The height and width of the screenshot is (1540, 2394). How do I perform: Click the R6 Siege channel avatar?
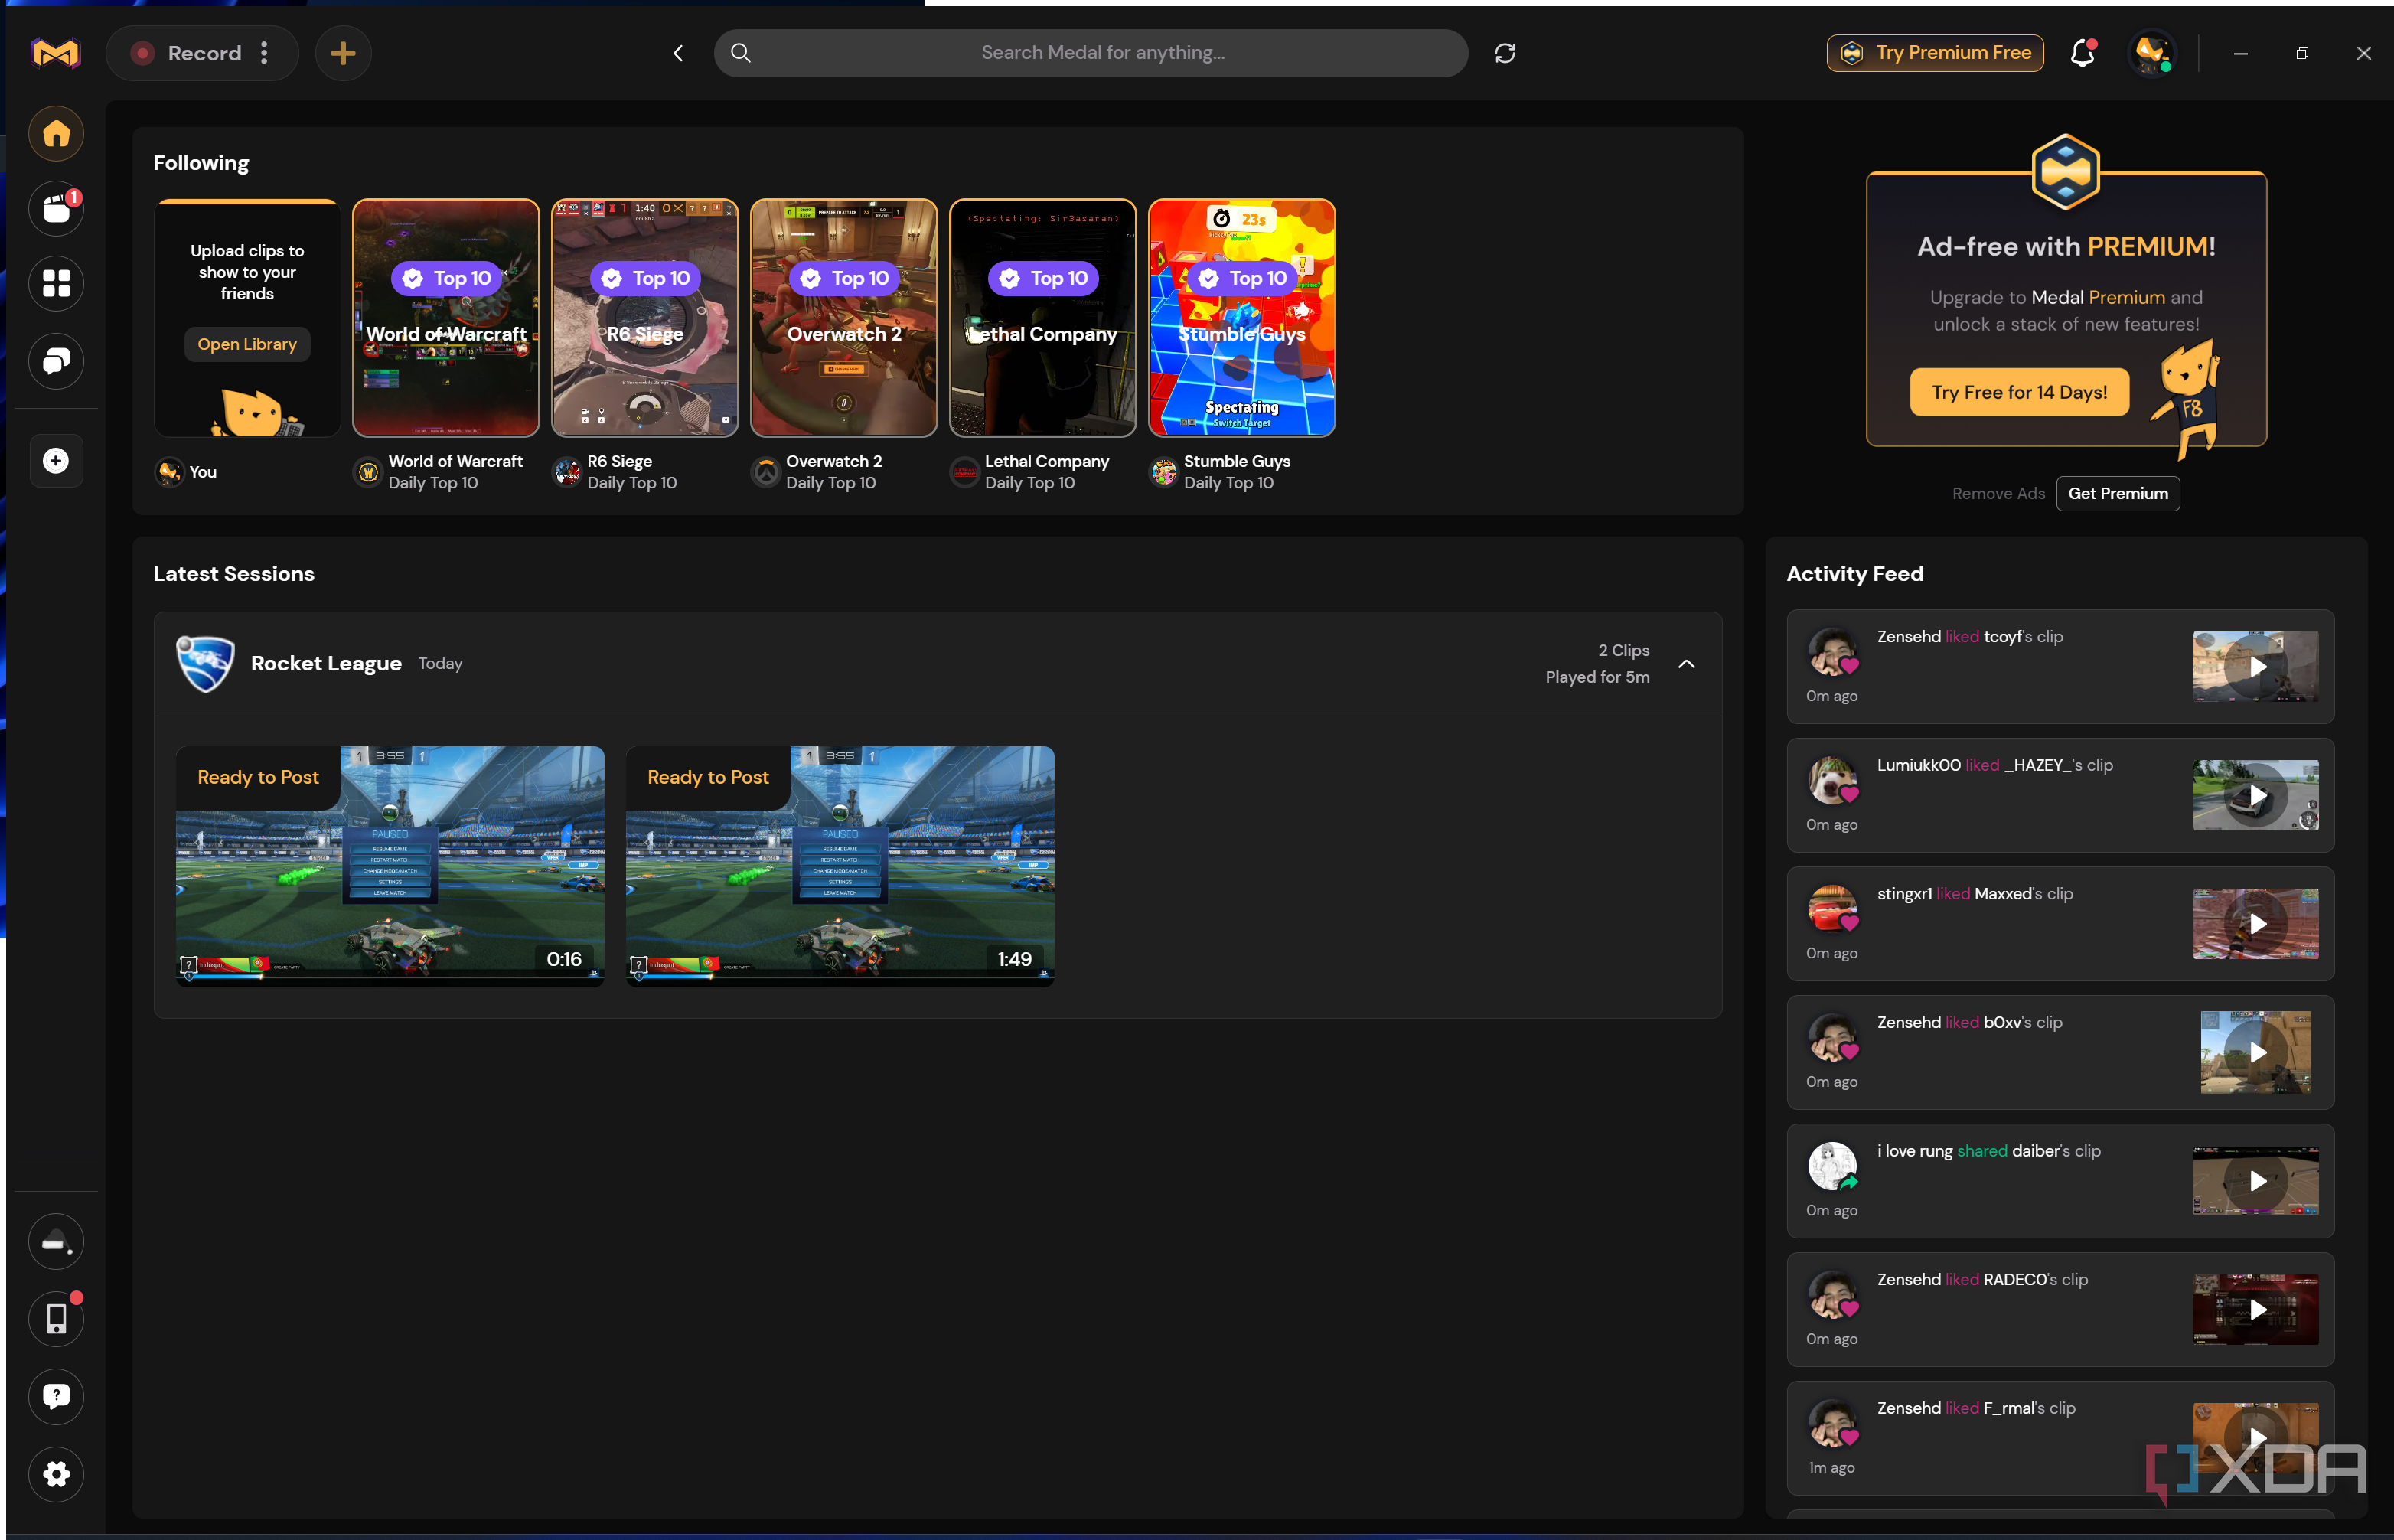click(567, 472)
